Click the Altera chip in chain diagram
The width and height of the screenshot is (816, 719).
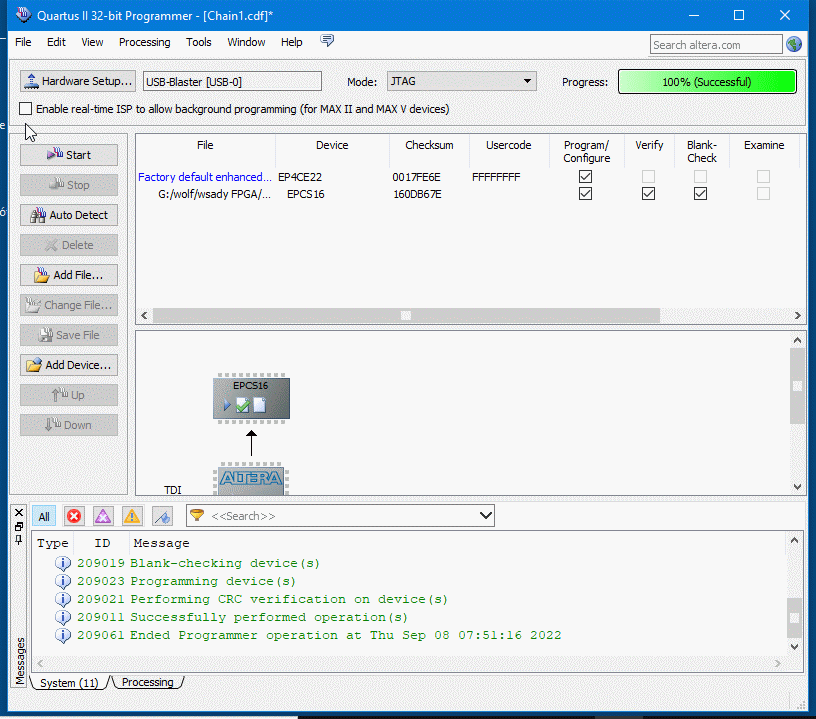250,479
